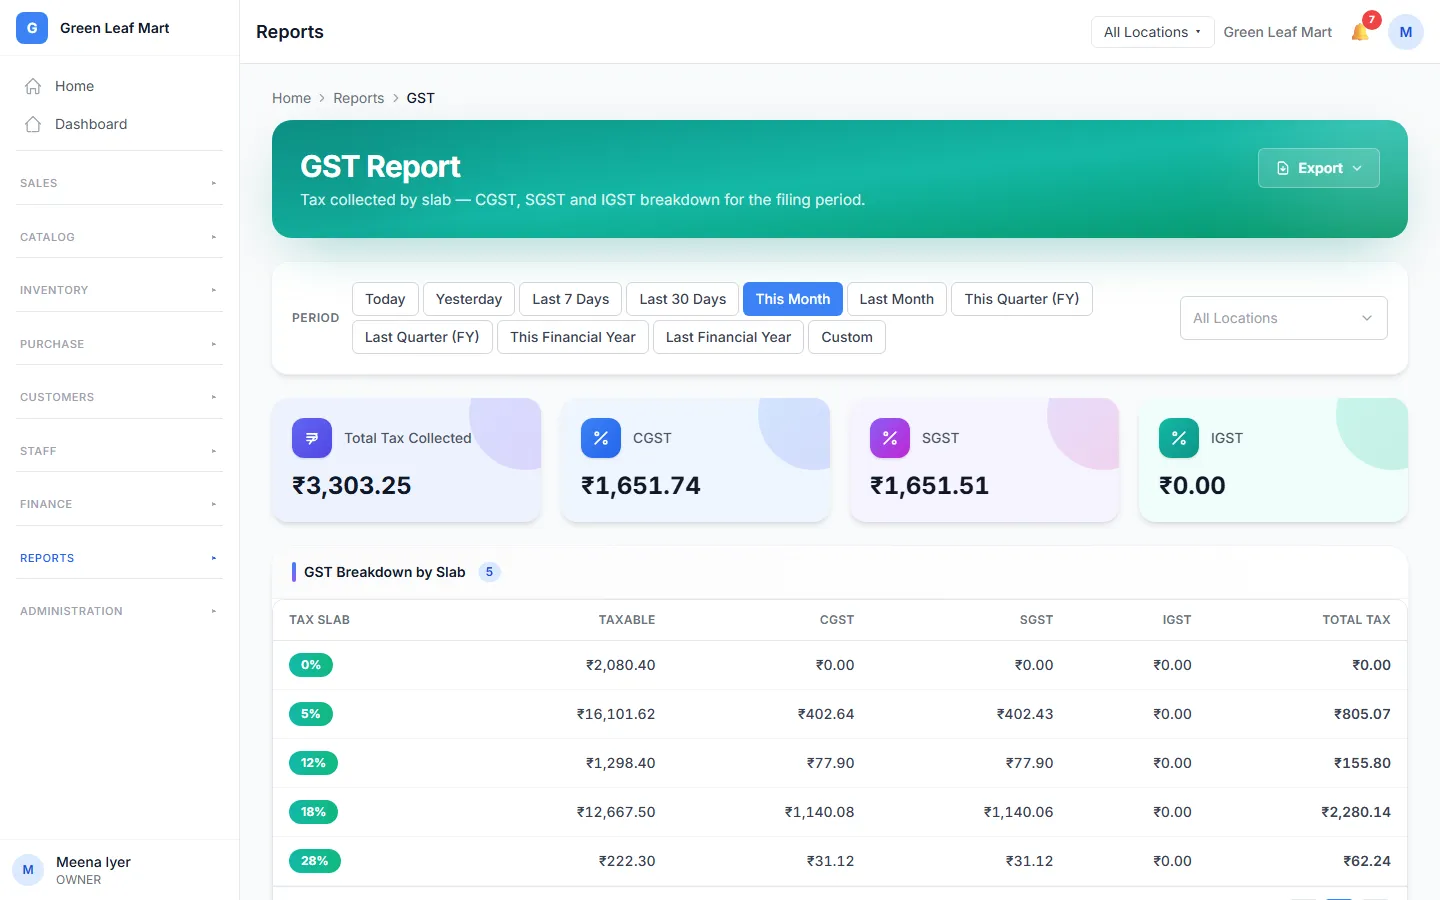Select the Last 30 Days period
The image size is (1440, 900).
click(683, 299)
